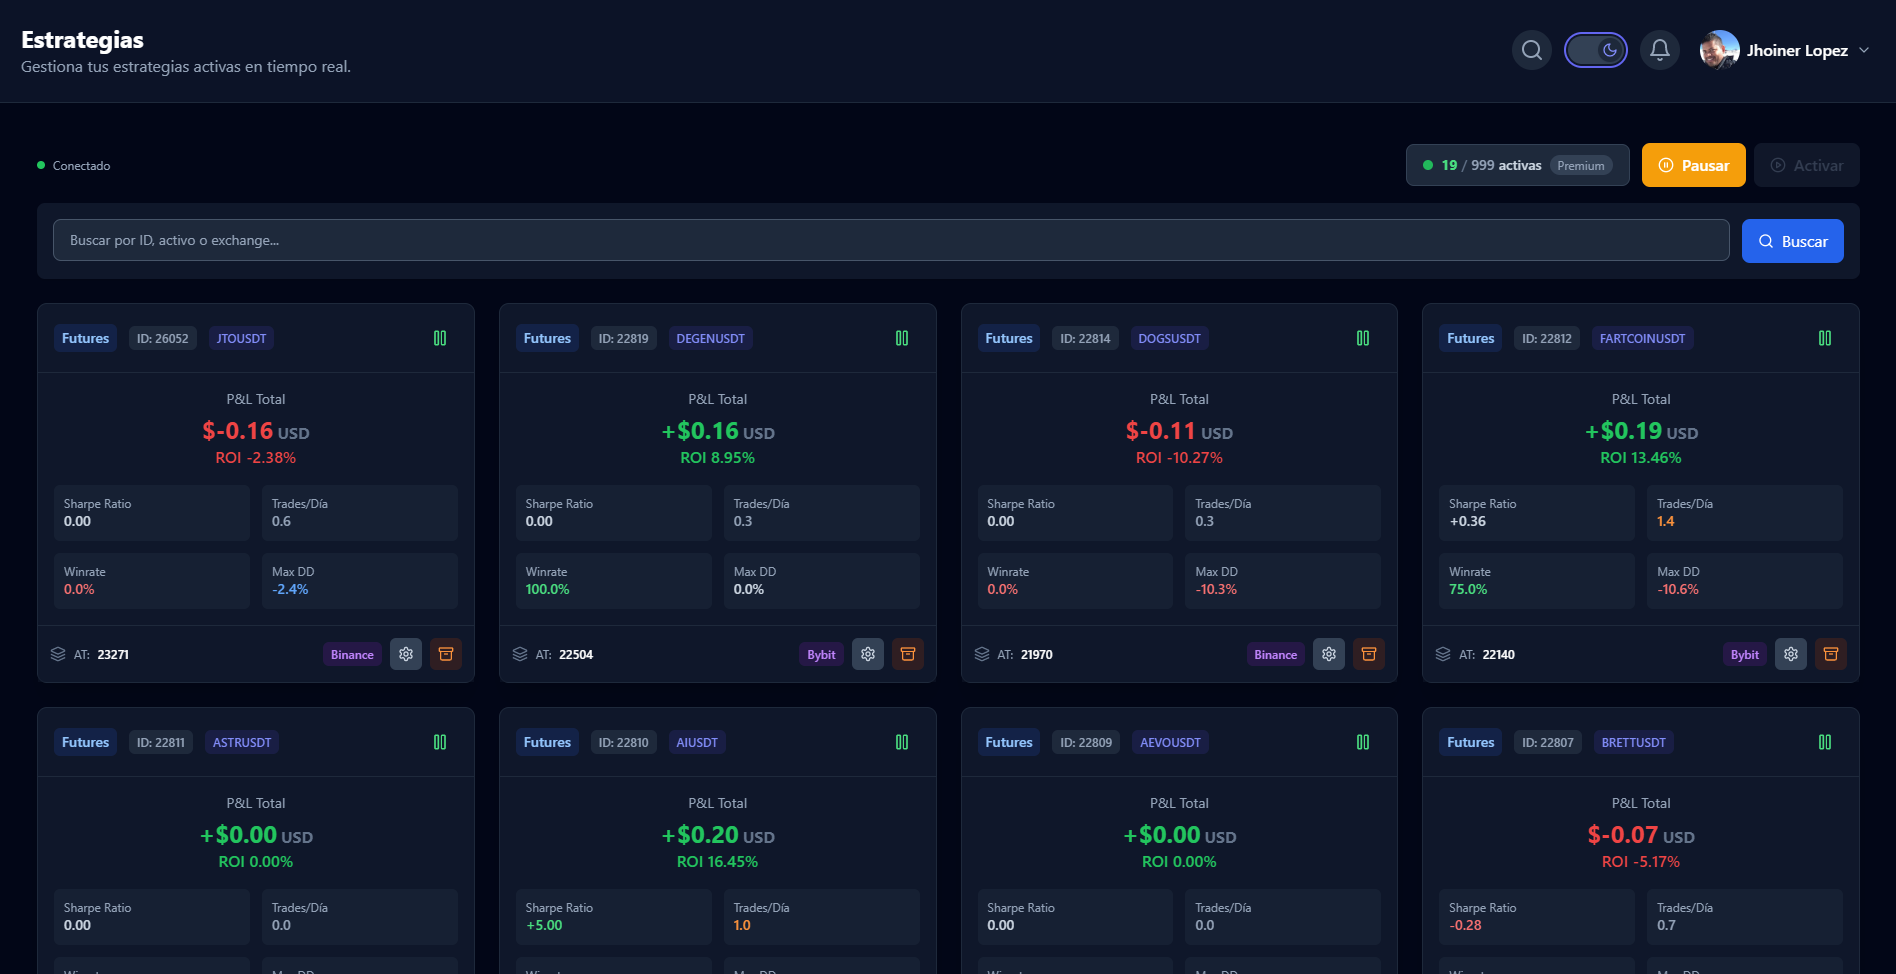This screenshot has height=974, width=1896.
Task: Archive the FARTCOINUSDT strategy
Action: 1831,654
